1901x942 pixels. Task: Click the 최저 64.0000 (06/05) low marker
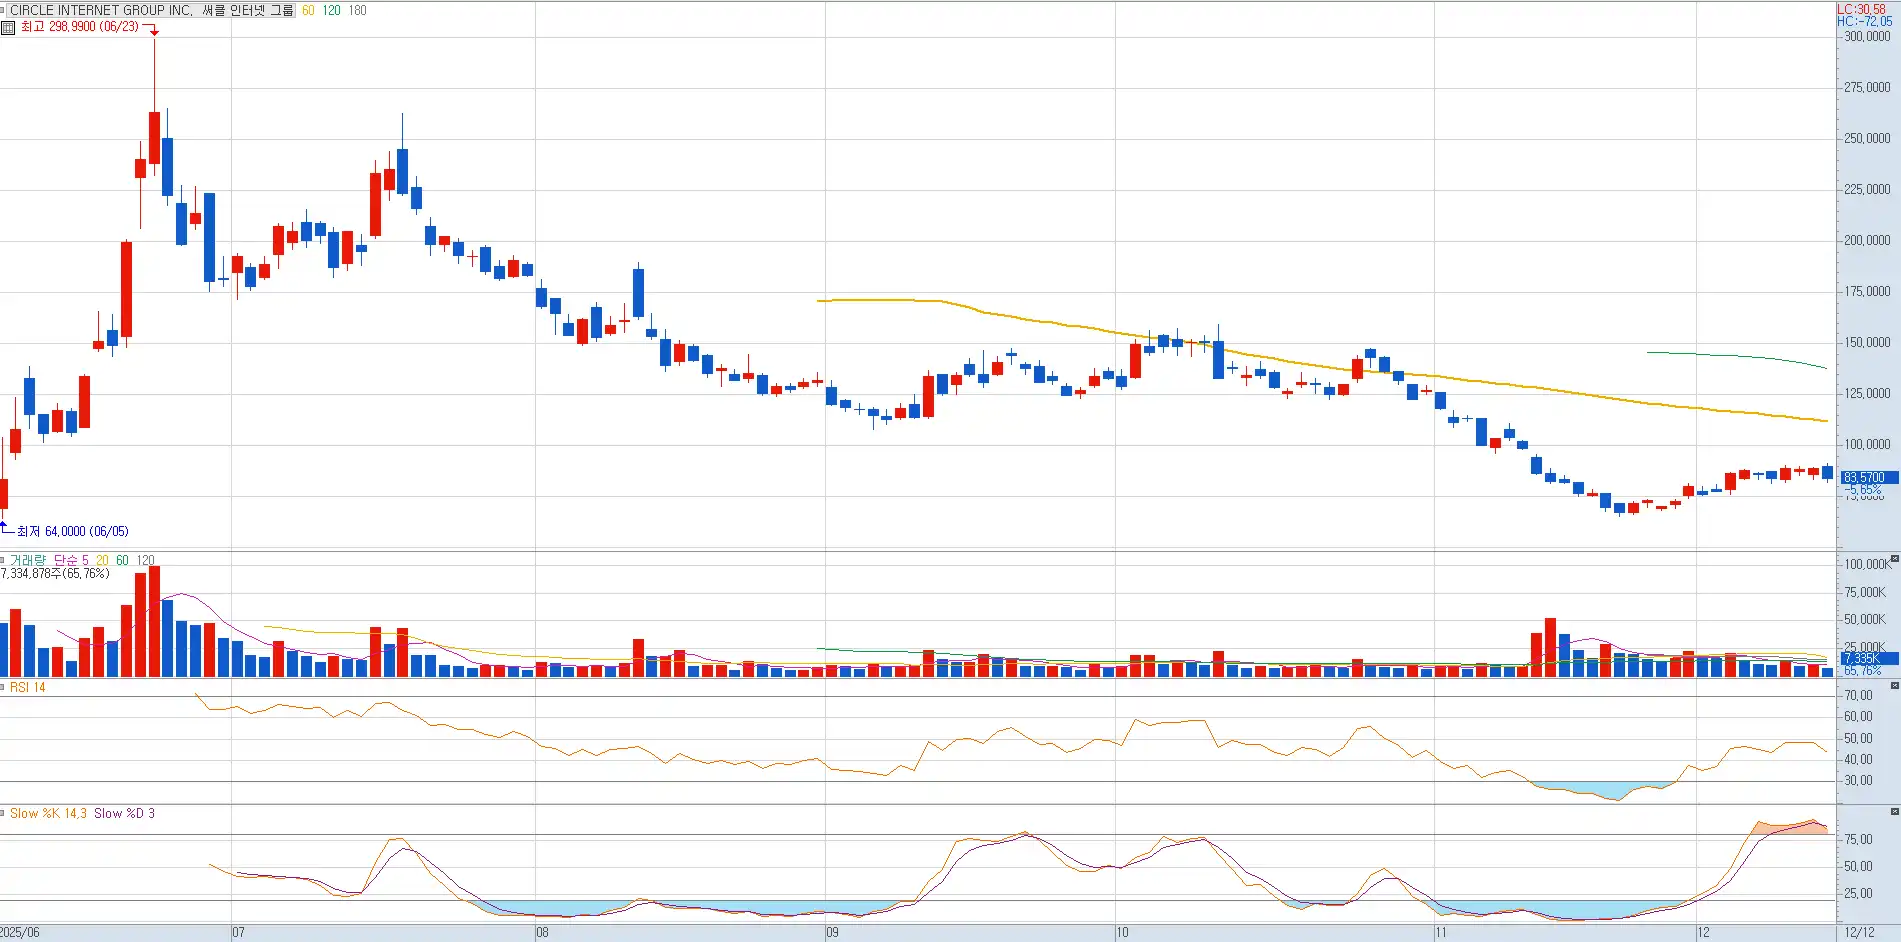point(72,531)
